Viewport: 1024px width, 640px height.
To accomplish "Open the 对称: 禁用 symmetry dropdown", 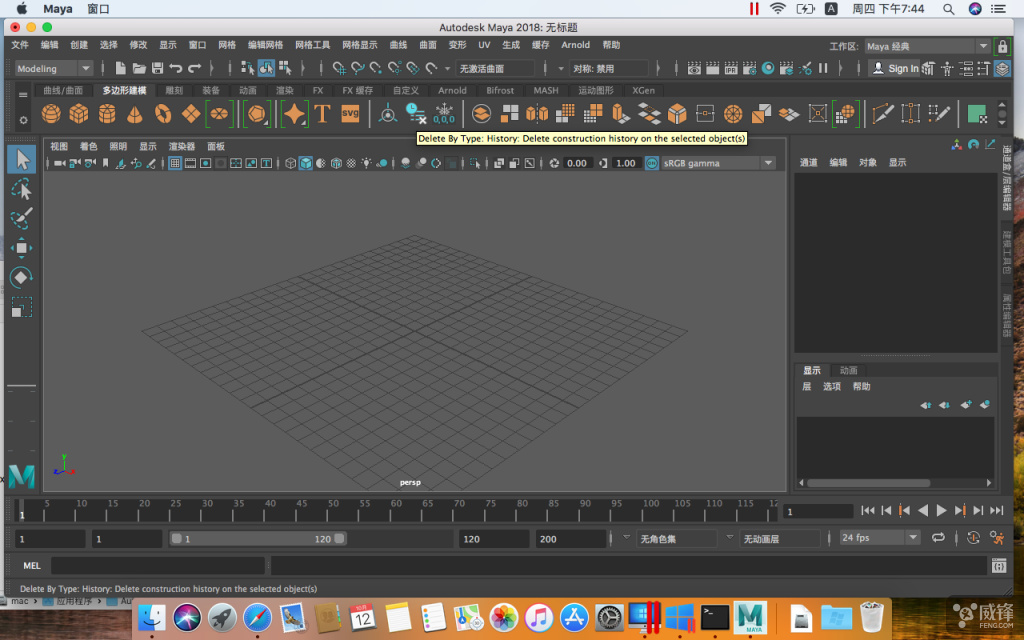I will (x=609, y=69).
